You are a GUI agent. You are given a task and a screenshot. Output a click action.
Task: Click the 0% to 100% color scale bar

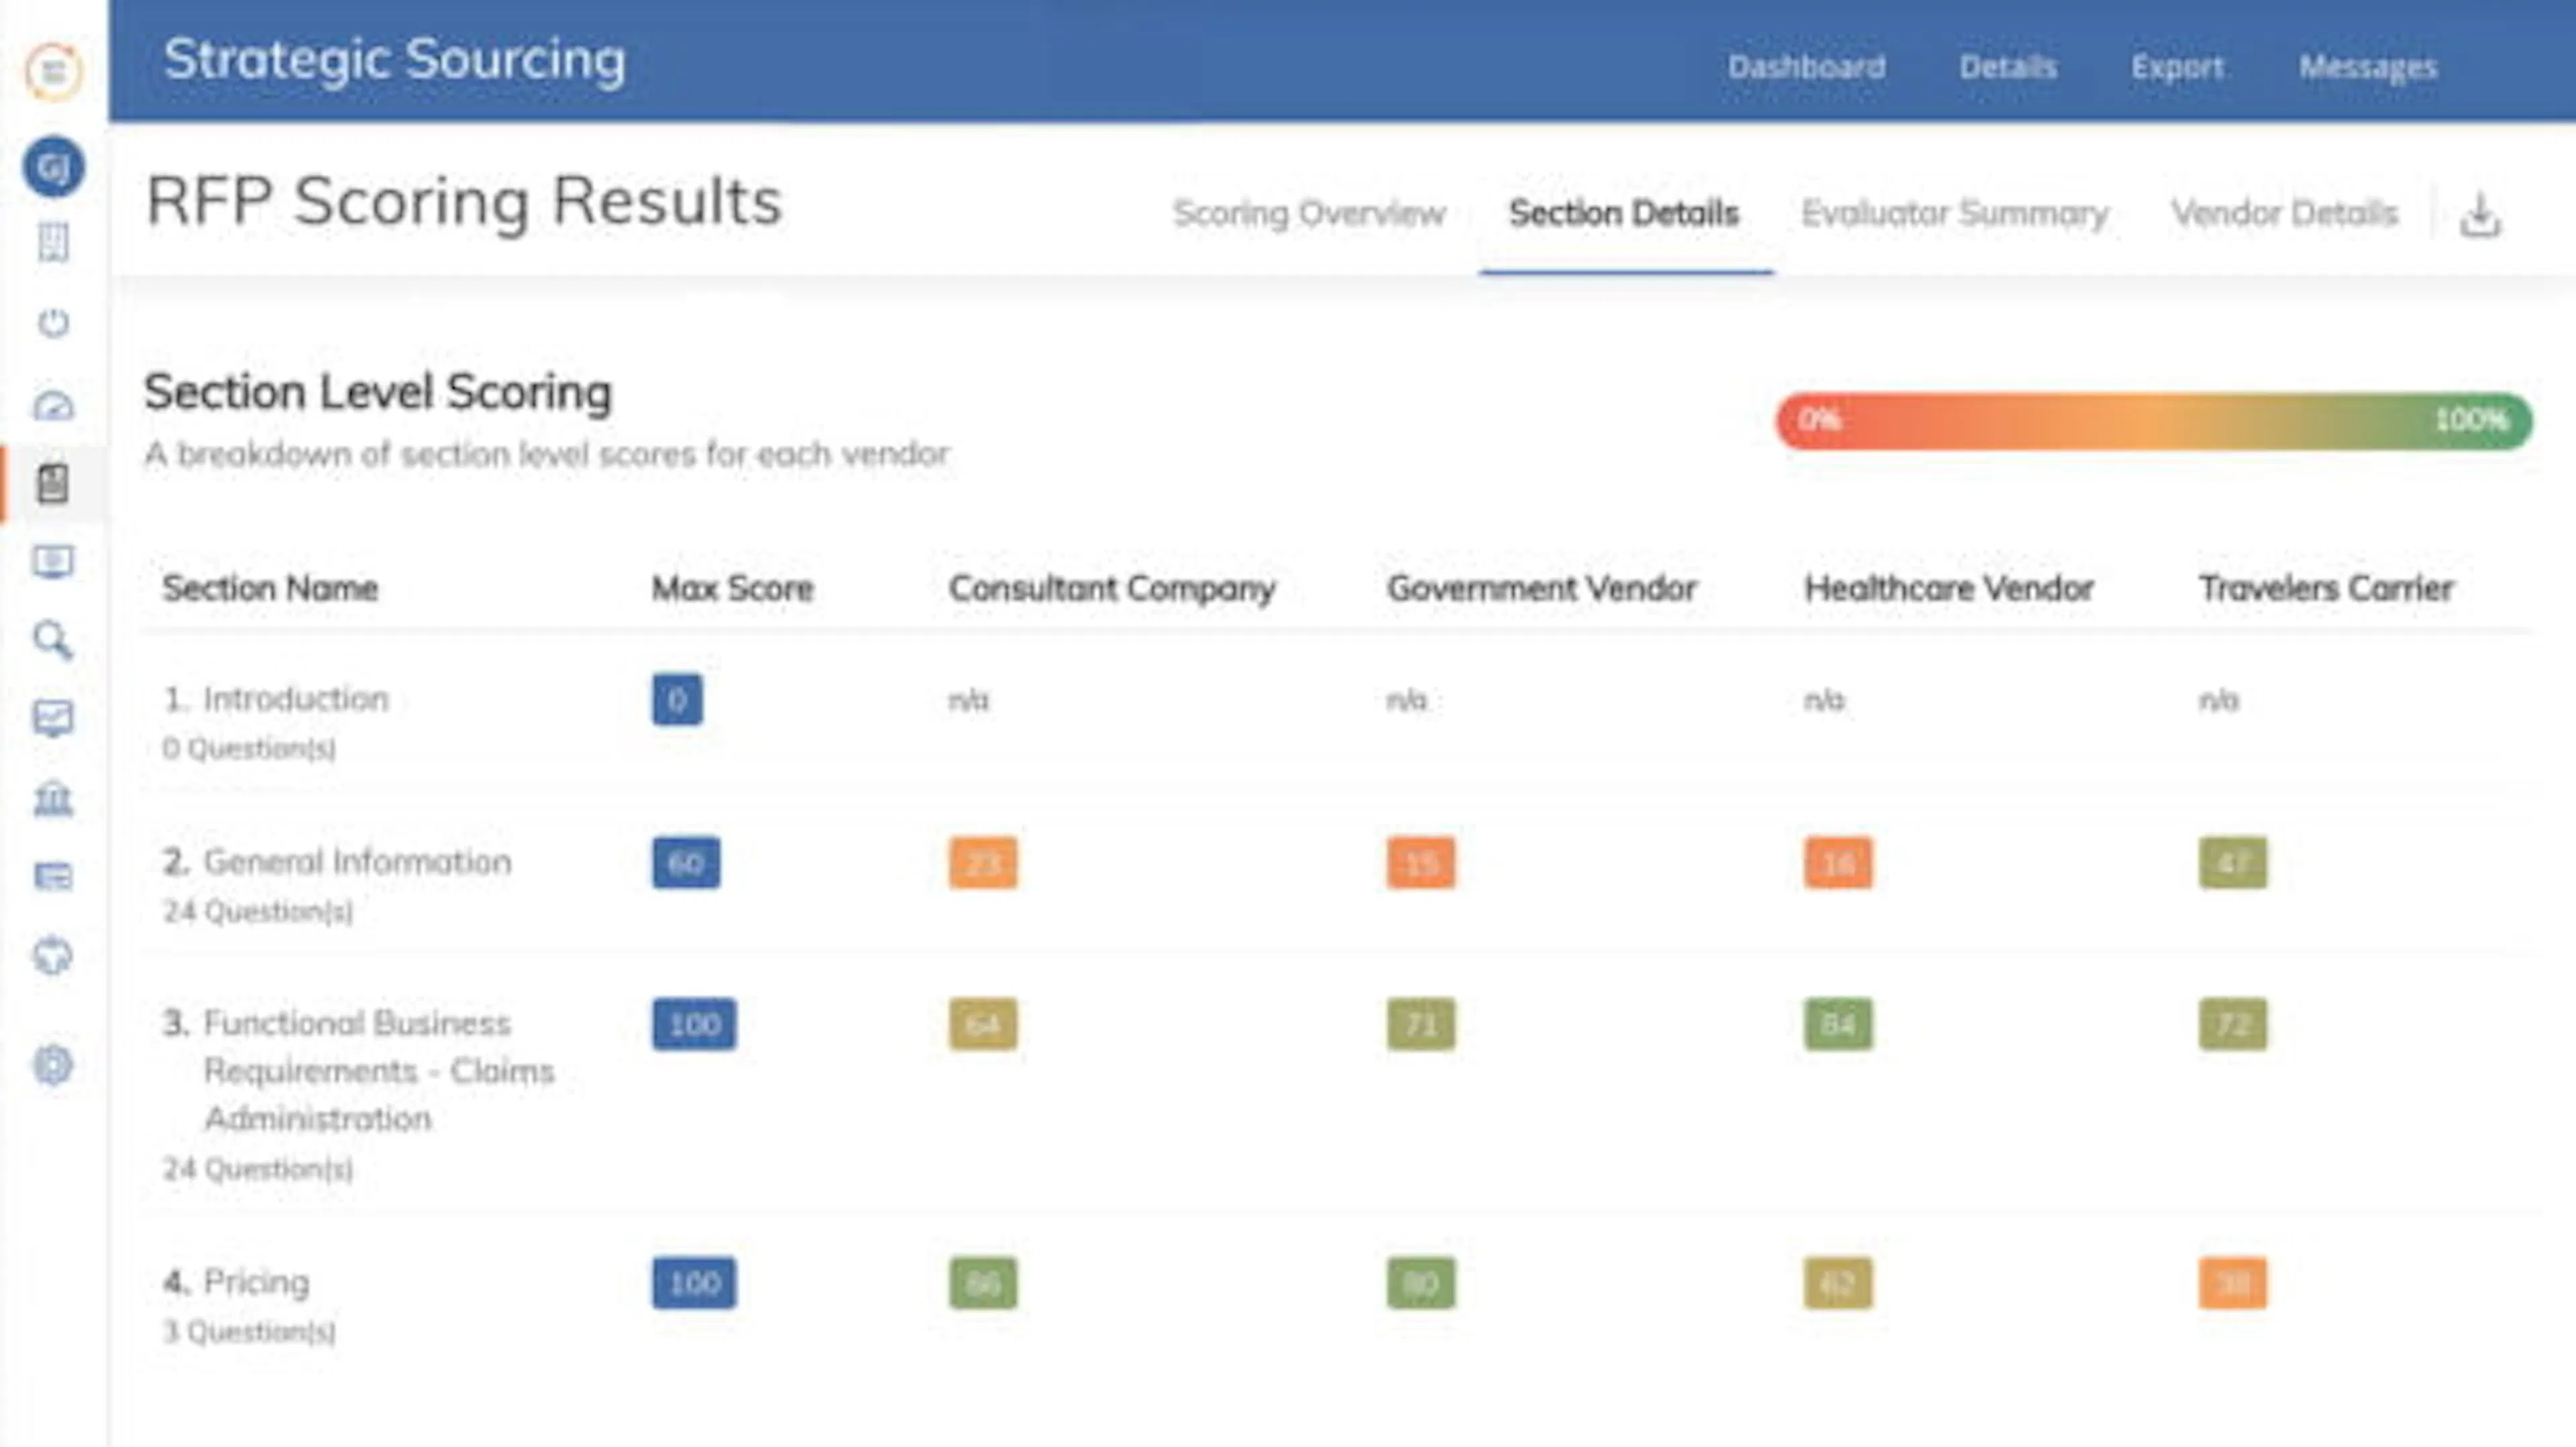click(2153, 421)
